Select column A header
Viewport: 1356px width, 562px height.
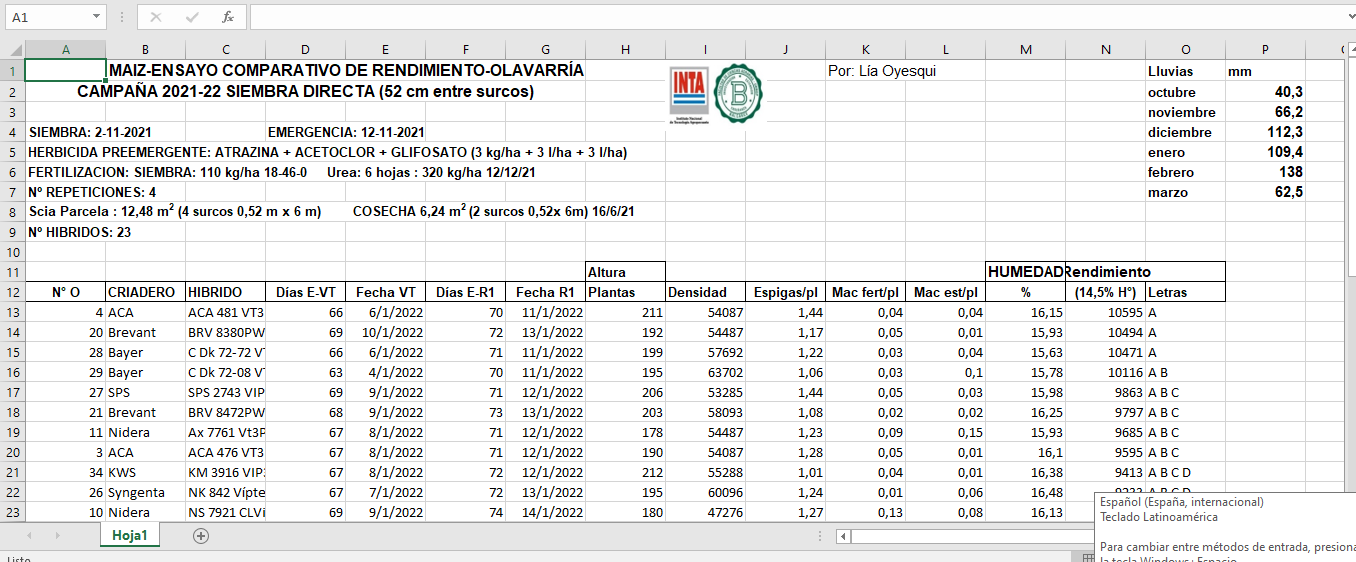tap(65, 50)
